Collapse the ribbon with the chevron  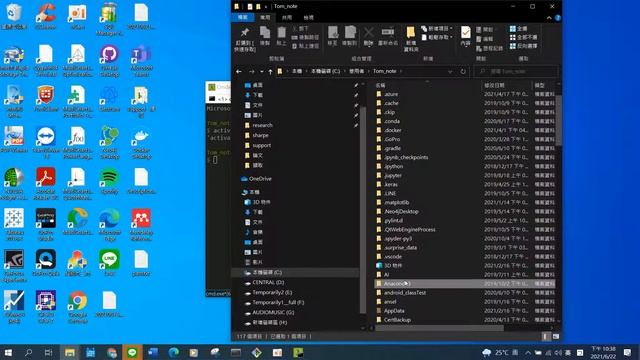point(549,18)
